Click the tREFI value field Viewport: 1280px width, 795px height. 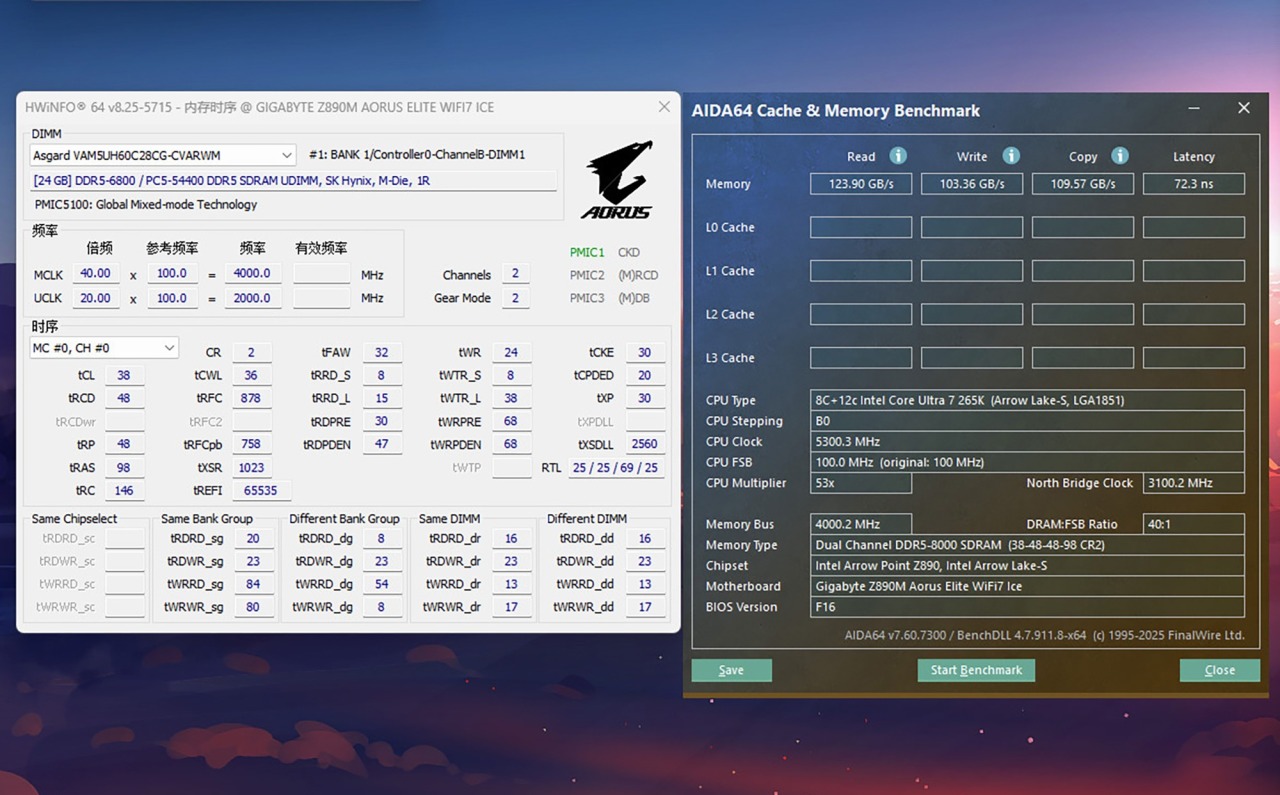click(x=261, y=491)
